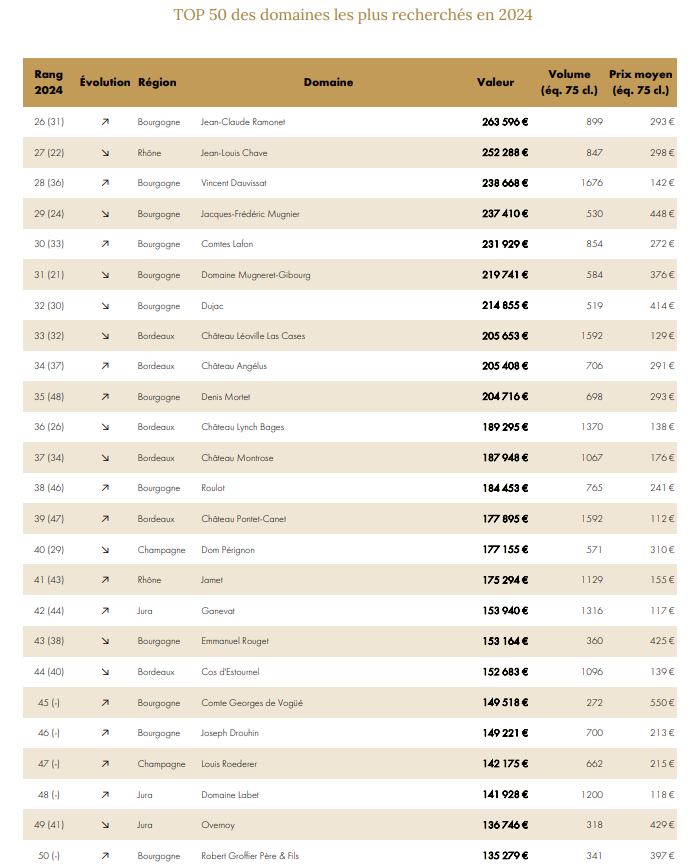Click the down arrow in Domaine Mugneret-Gibourg row
The image size is (700, 868).
point(105,275)
